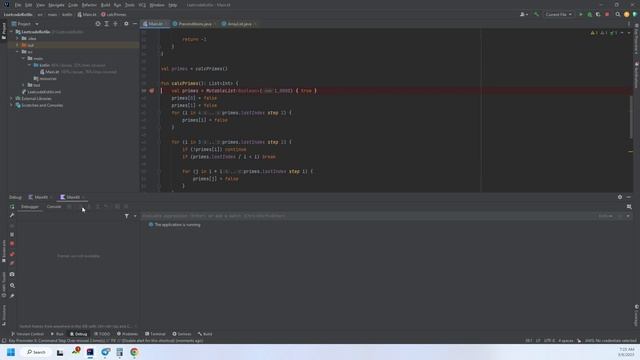Switch to the Console tab

click(54, 207)
